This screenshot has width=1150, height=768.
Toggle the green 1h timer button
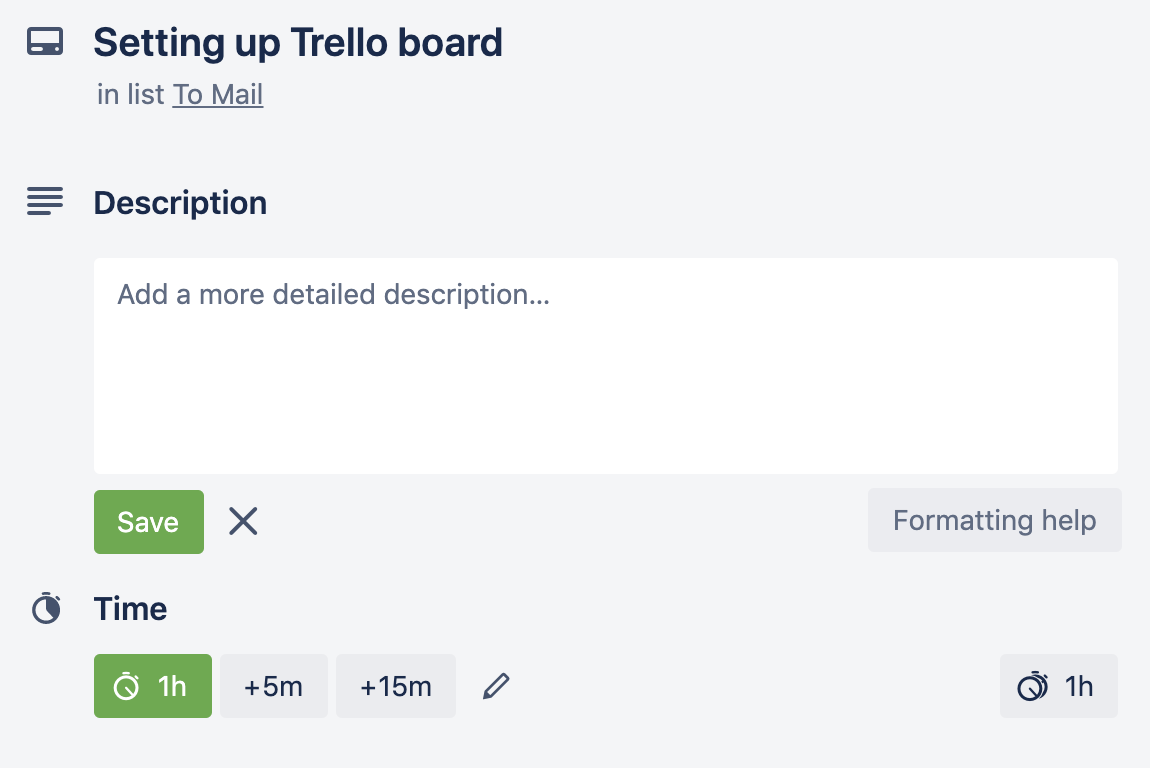[153, 686]
